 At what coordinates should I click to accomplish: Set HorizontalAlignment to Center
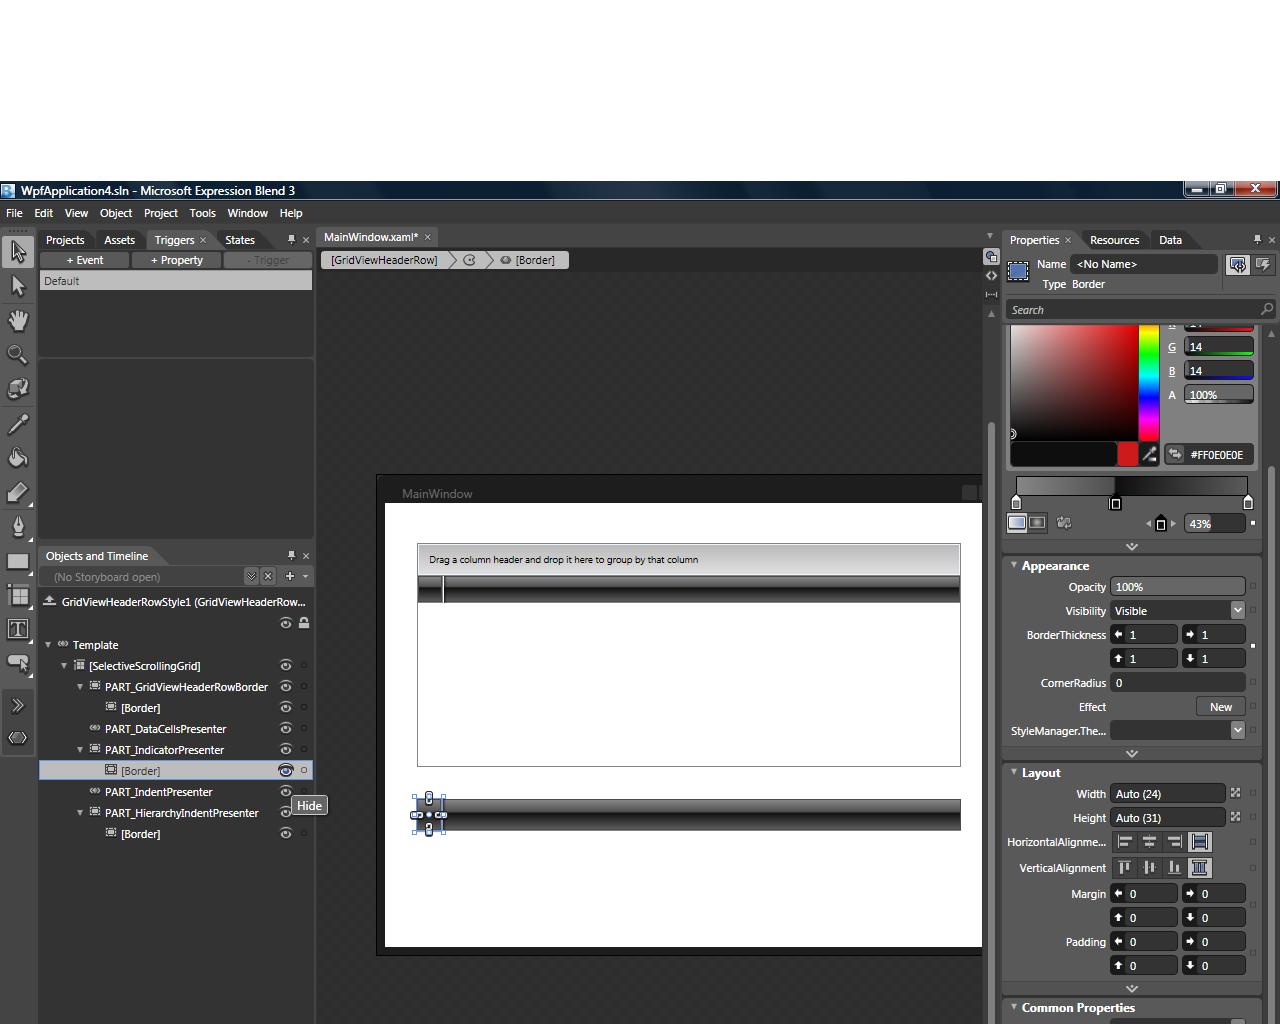pyautogui.click(x=1150, y=842)
